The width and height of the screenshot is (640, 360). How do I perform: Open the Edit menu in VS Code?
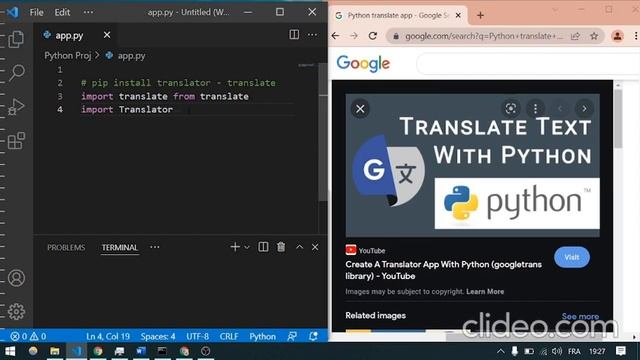[62, 12]
